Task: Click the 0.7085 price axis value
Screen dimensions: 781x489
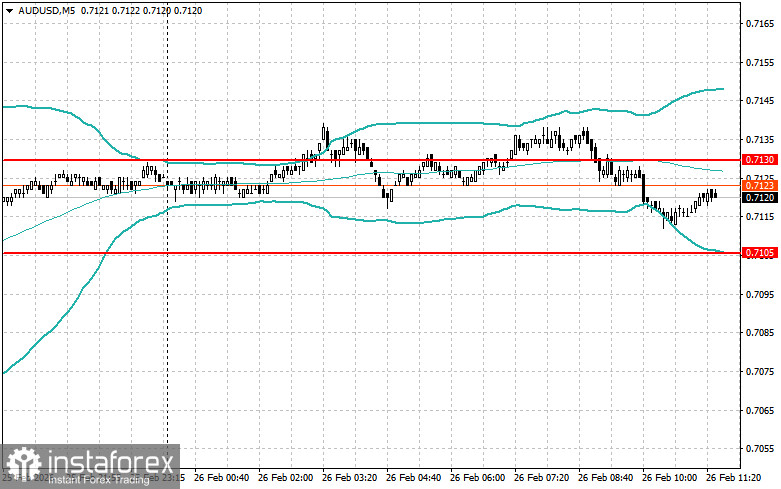Action: [760, 333]
